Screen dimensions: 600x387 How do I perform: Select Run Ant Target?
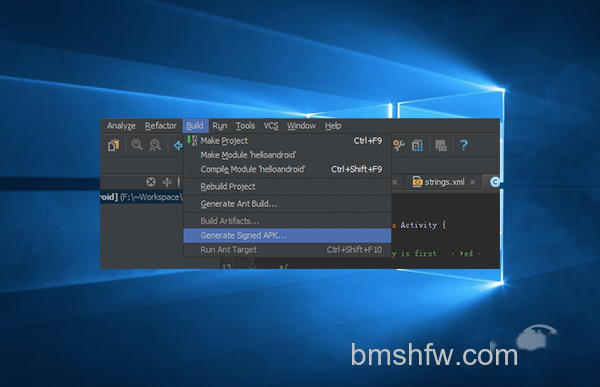pyautogui.click(x=287, y=250)
